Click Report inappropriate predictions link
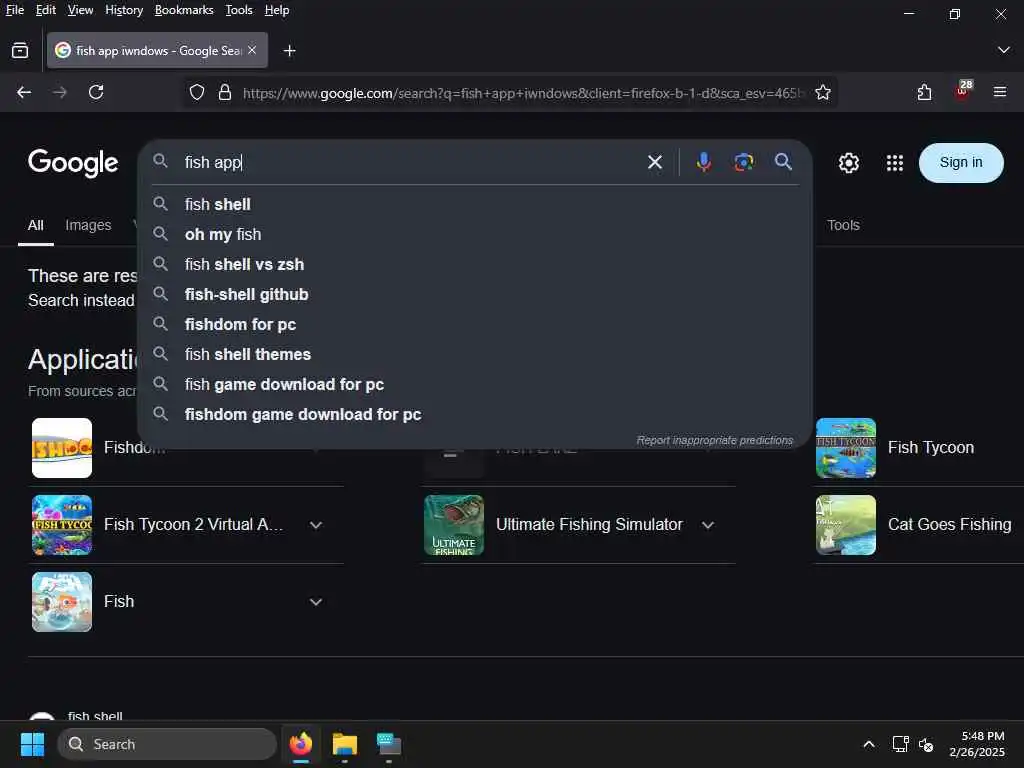Viewport: 1024px width, 768px height. point(714,440)
